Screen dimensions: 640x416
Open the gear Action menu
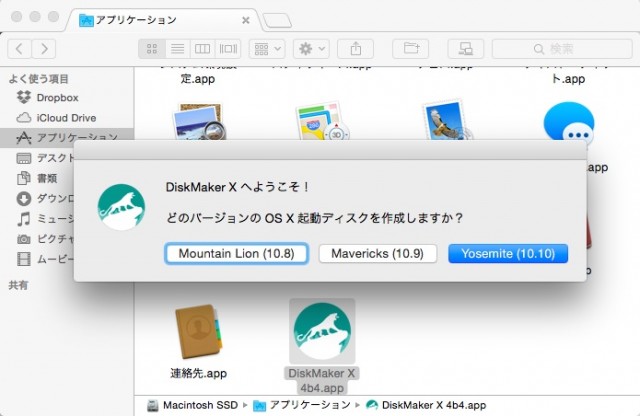click(x=311, y=49)
